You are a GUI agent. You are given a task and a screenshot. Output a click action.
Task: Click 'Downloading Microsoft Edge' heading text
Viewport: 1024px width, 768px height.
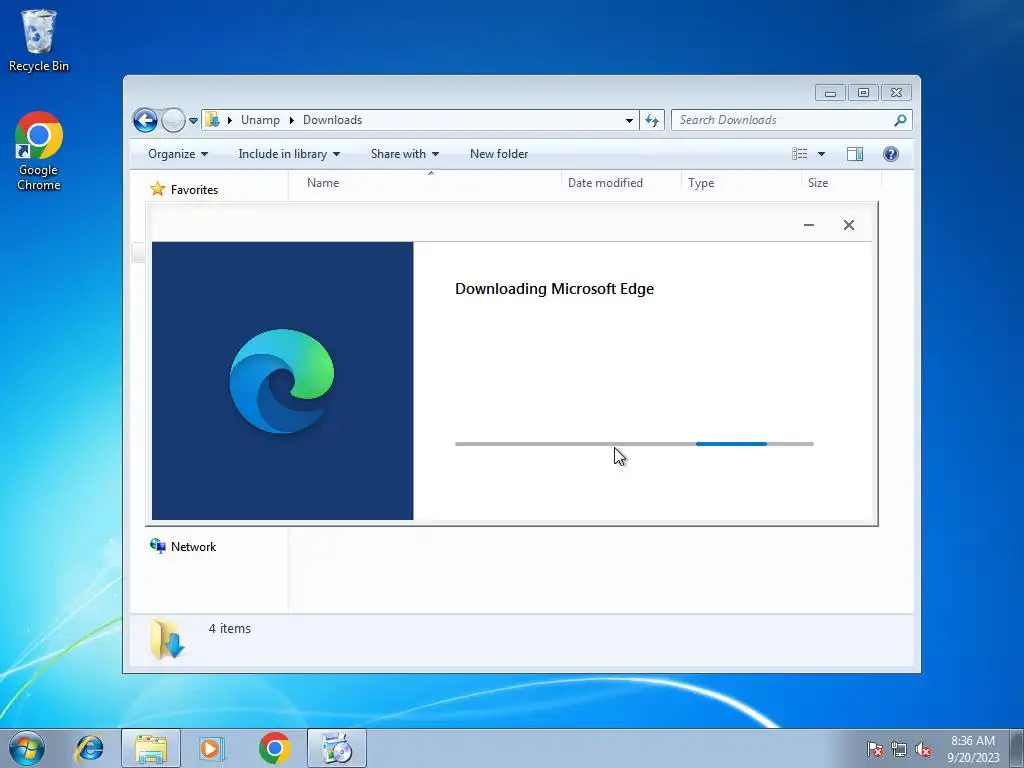554,289
